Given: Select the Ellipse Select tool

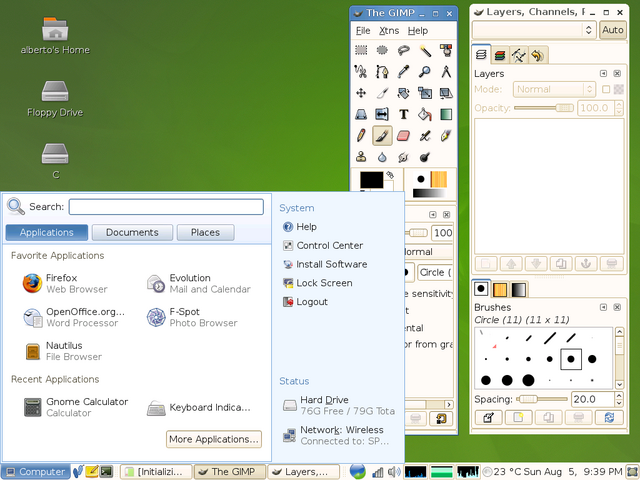Looking at the screenshot, I should (382, 51).
